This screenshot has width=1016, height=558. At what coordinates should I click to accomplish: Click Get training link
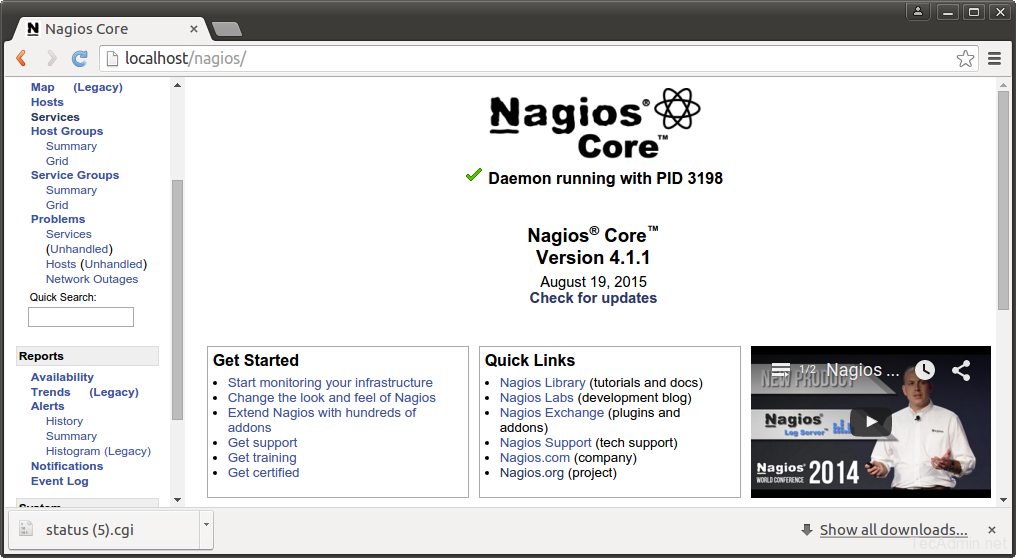pos(262,458)
